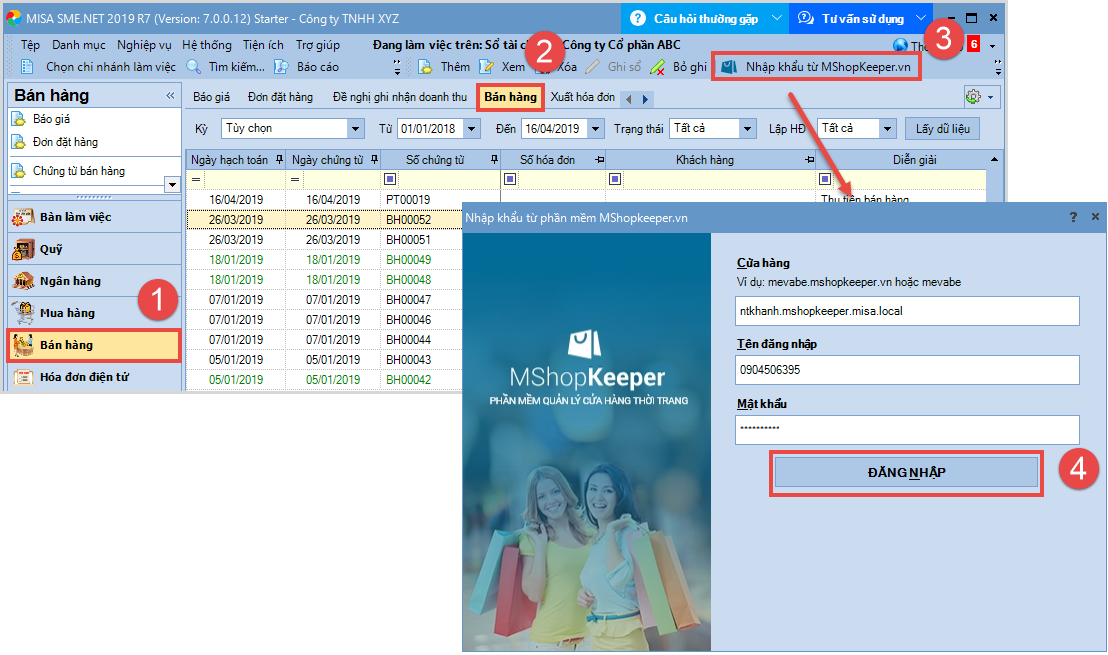Collapse the Bán hàng side panel
1108x655 pixels.
pyautogui.click(x=170, y=95)
